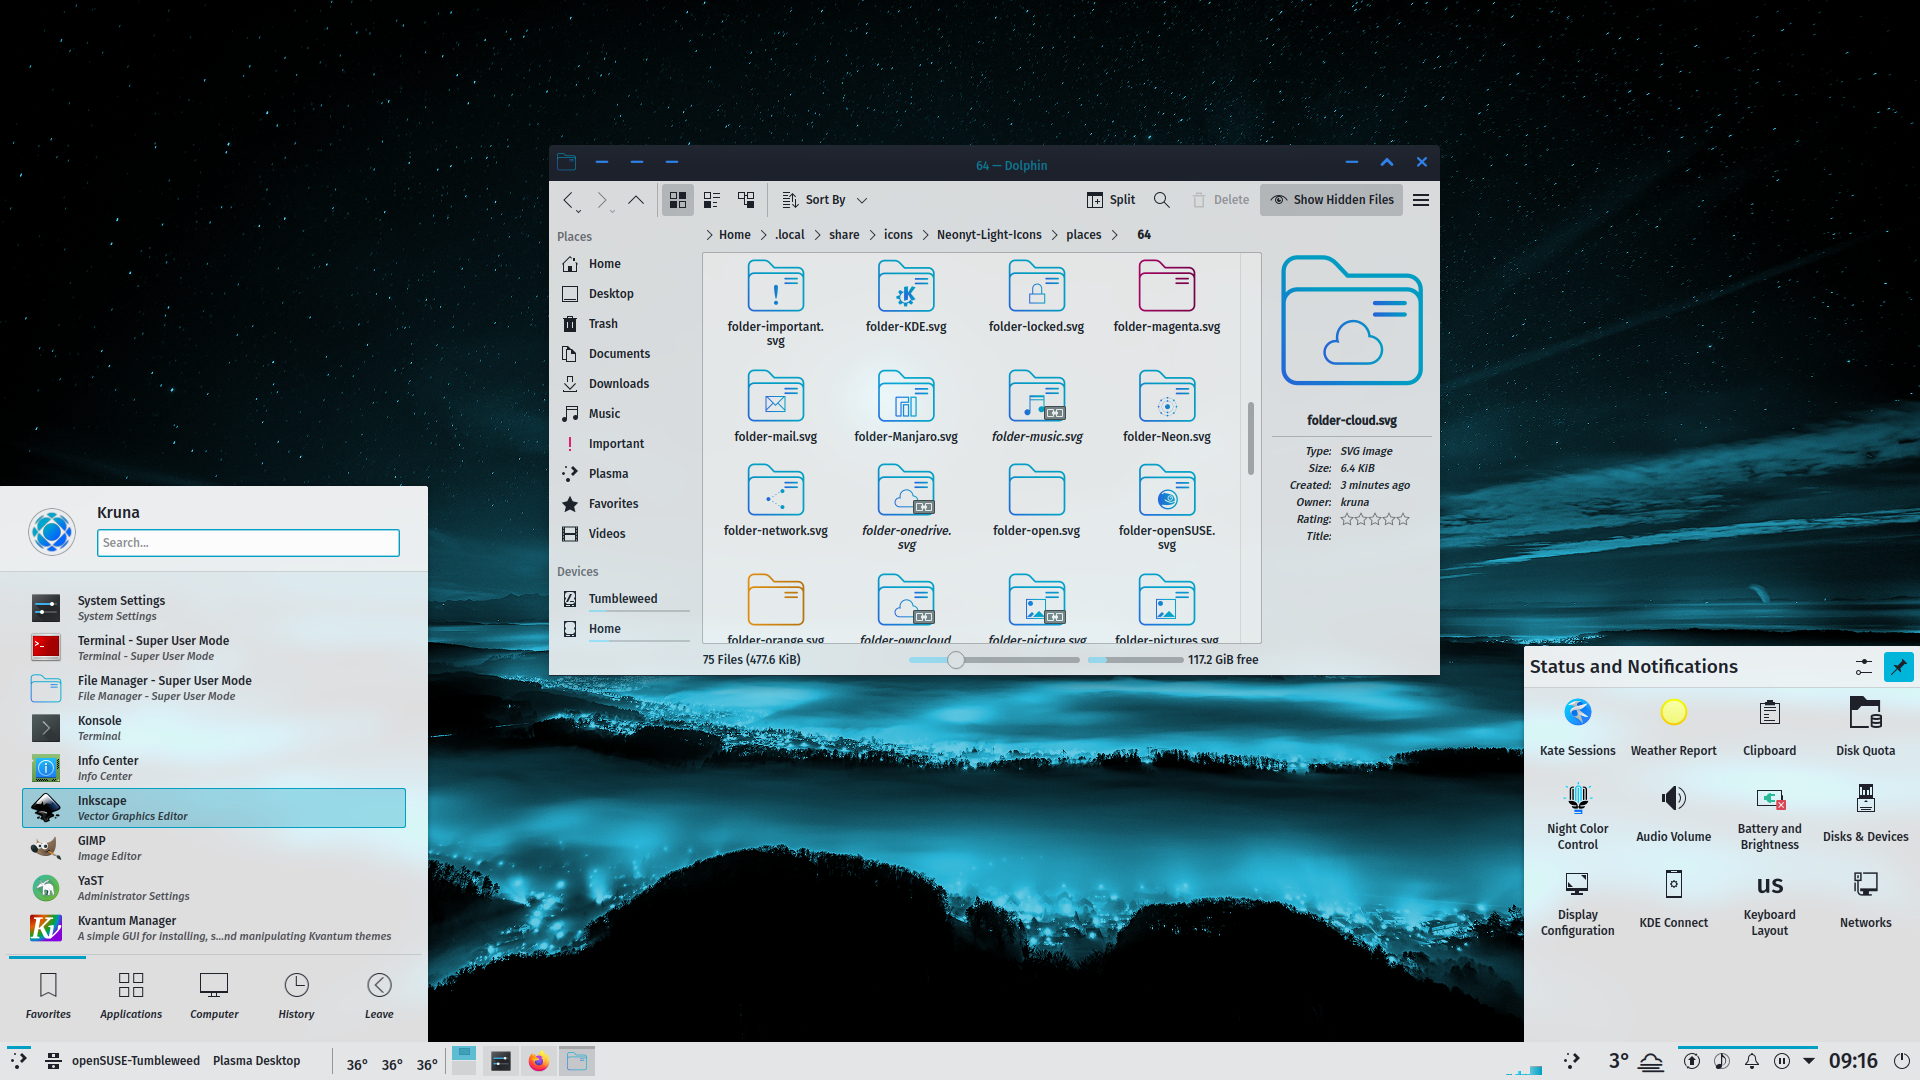Open notifications bell in system tray

(1752, 1062)
